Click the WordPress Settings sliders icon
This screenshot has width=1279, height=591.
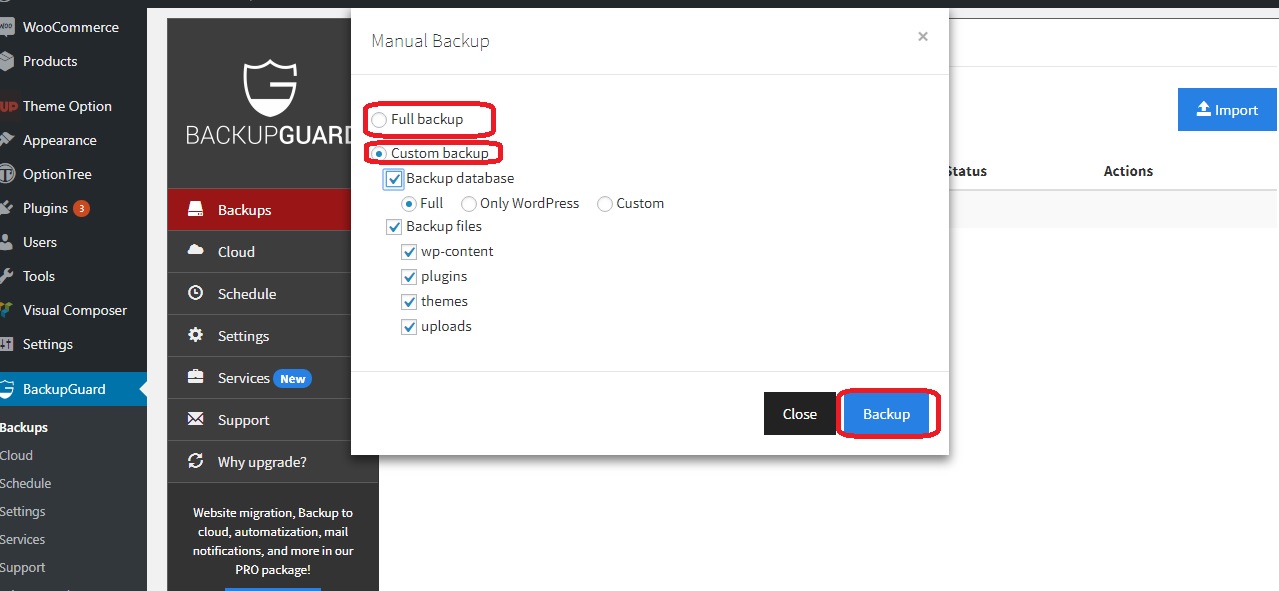[x=7, y=344]
